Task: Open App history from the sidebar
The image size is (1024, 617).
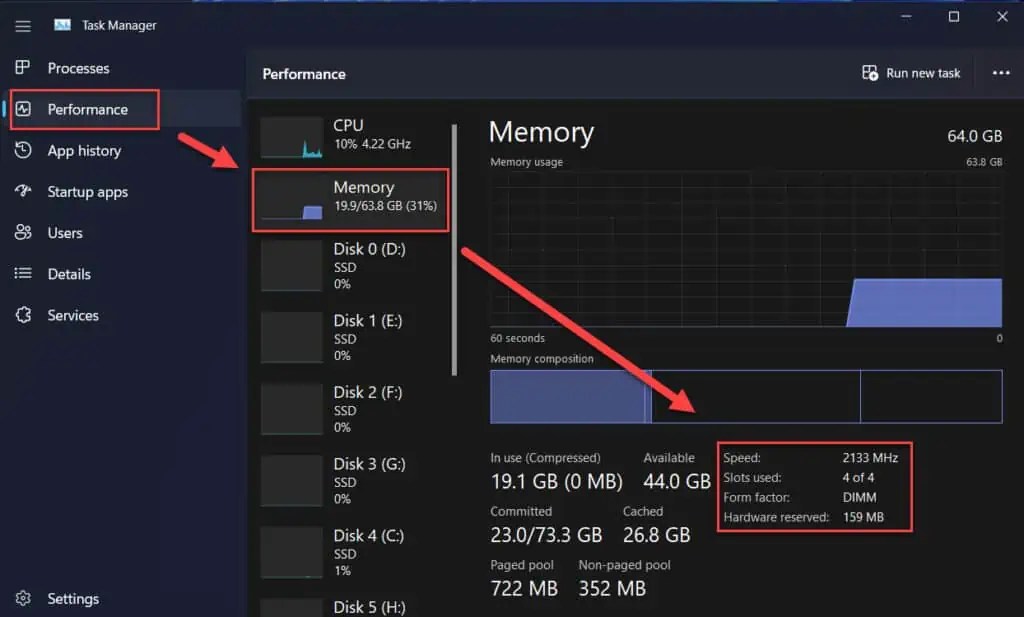Action: (22, 150)
